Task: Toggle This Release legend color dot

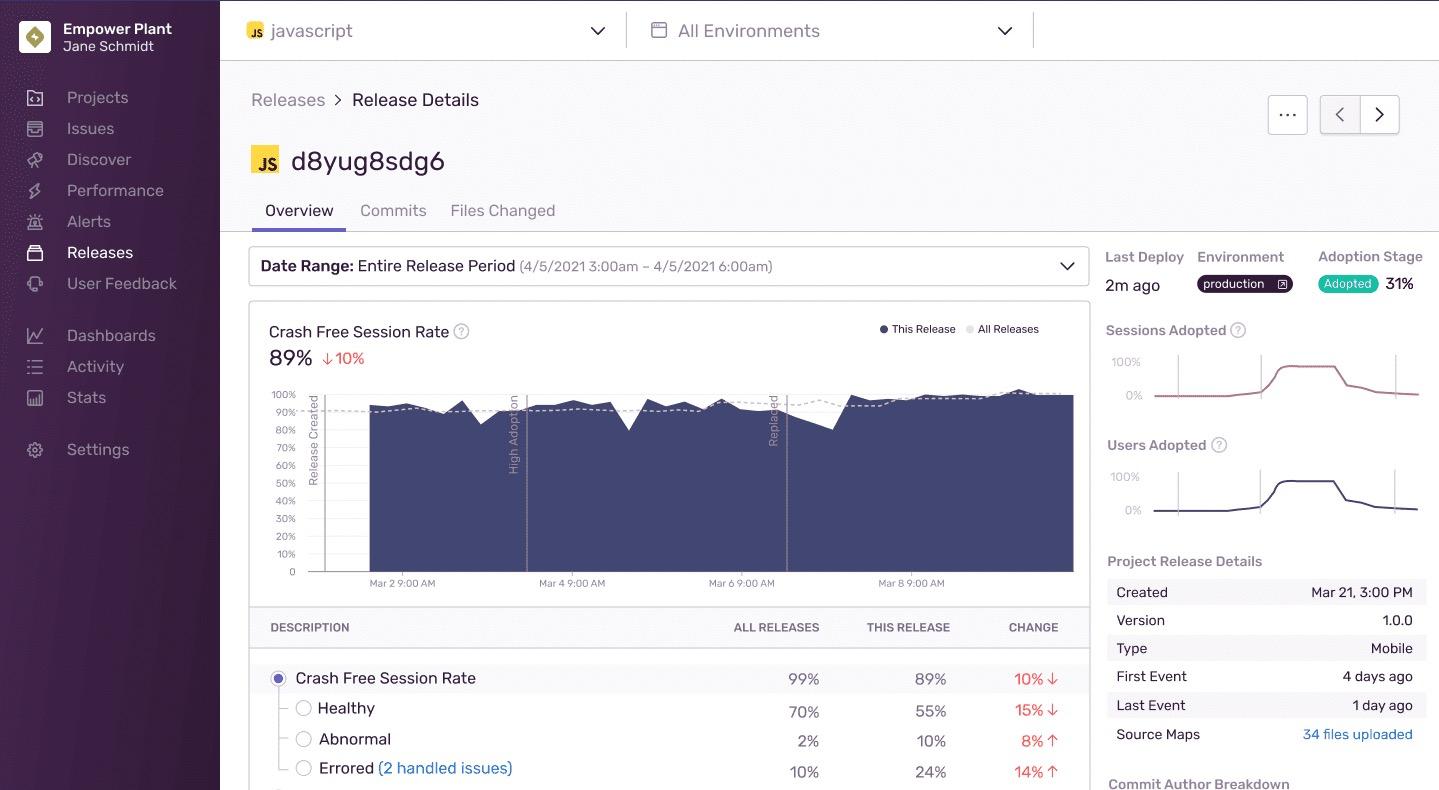Action: click(884, 329)
